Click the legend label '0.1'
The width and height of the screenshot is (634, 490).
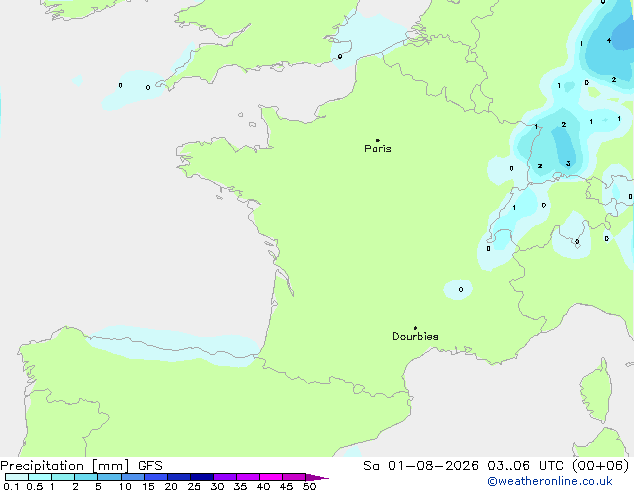tap(11, 486)
